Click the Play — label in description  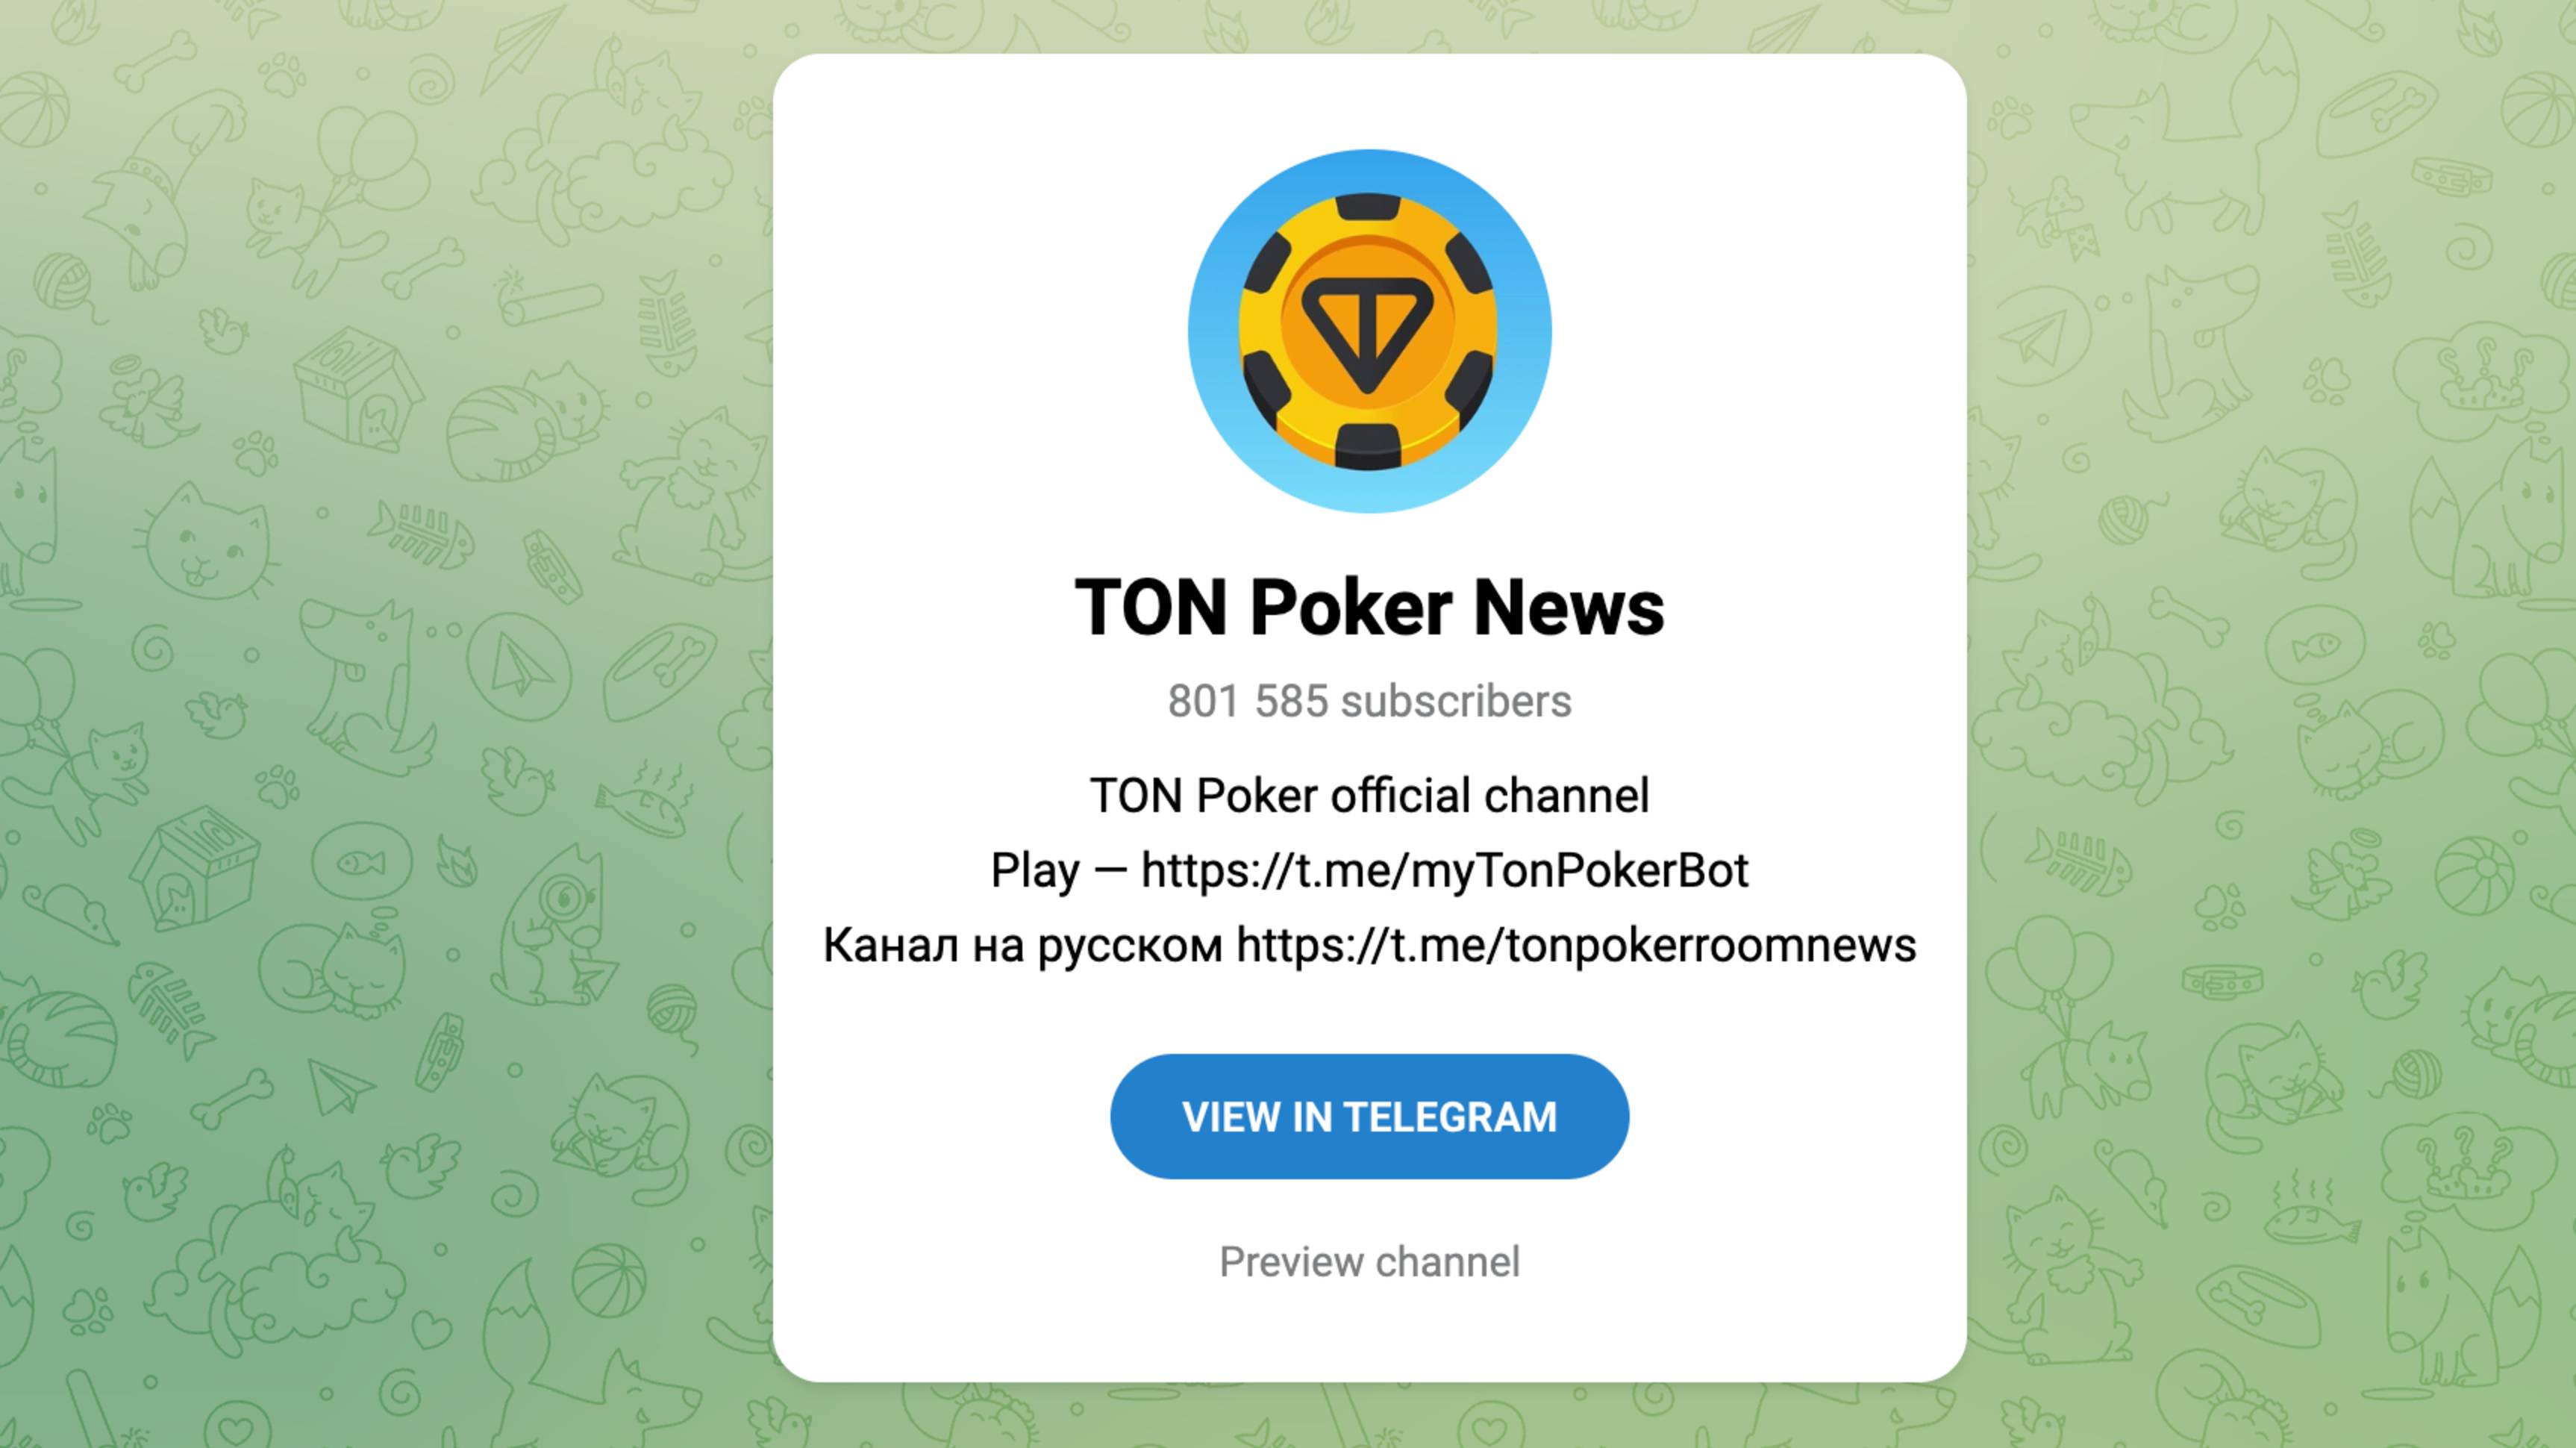click(1059, 870)
